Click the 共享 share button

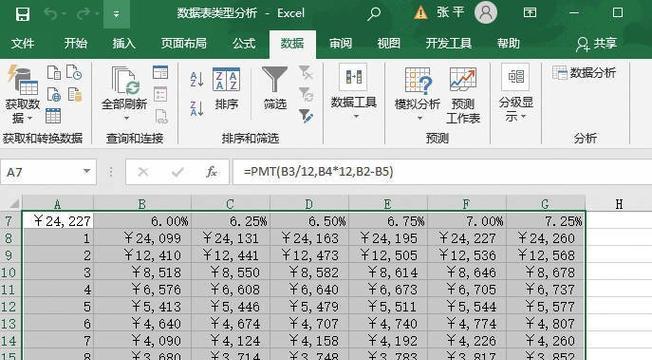click(x=596, y=43)
